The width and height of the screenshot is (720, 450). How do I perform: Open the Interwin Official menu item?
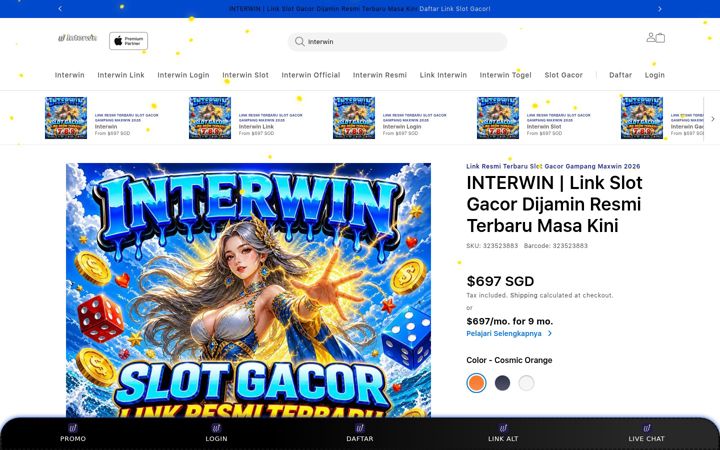311,75
